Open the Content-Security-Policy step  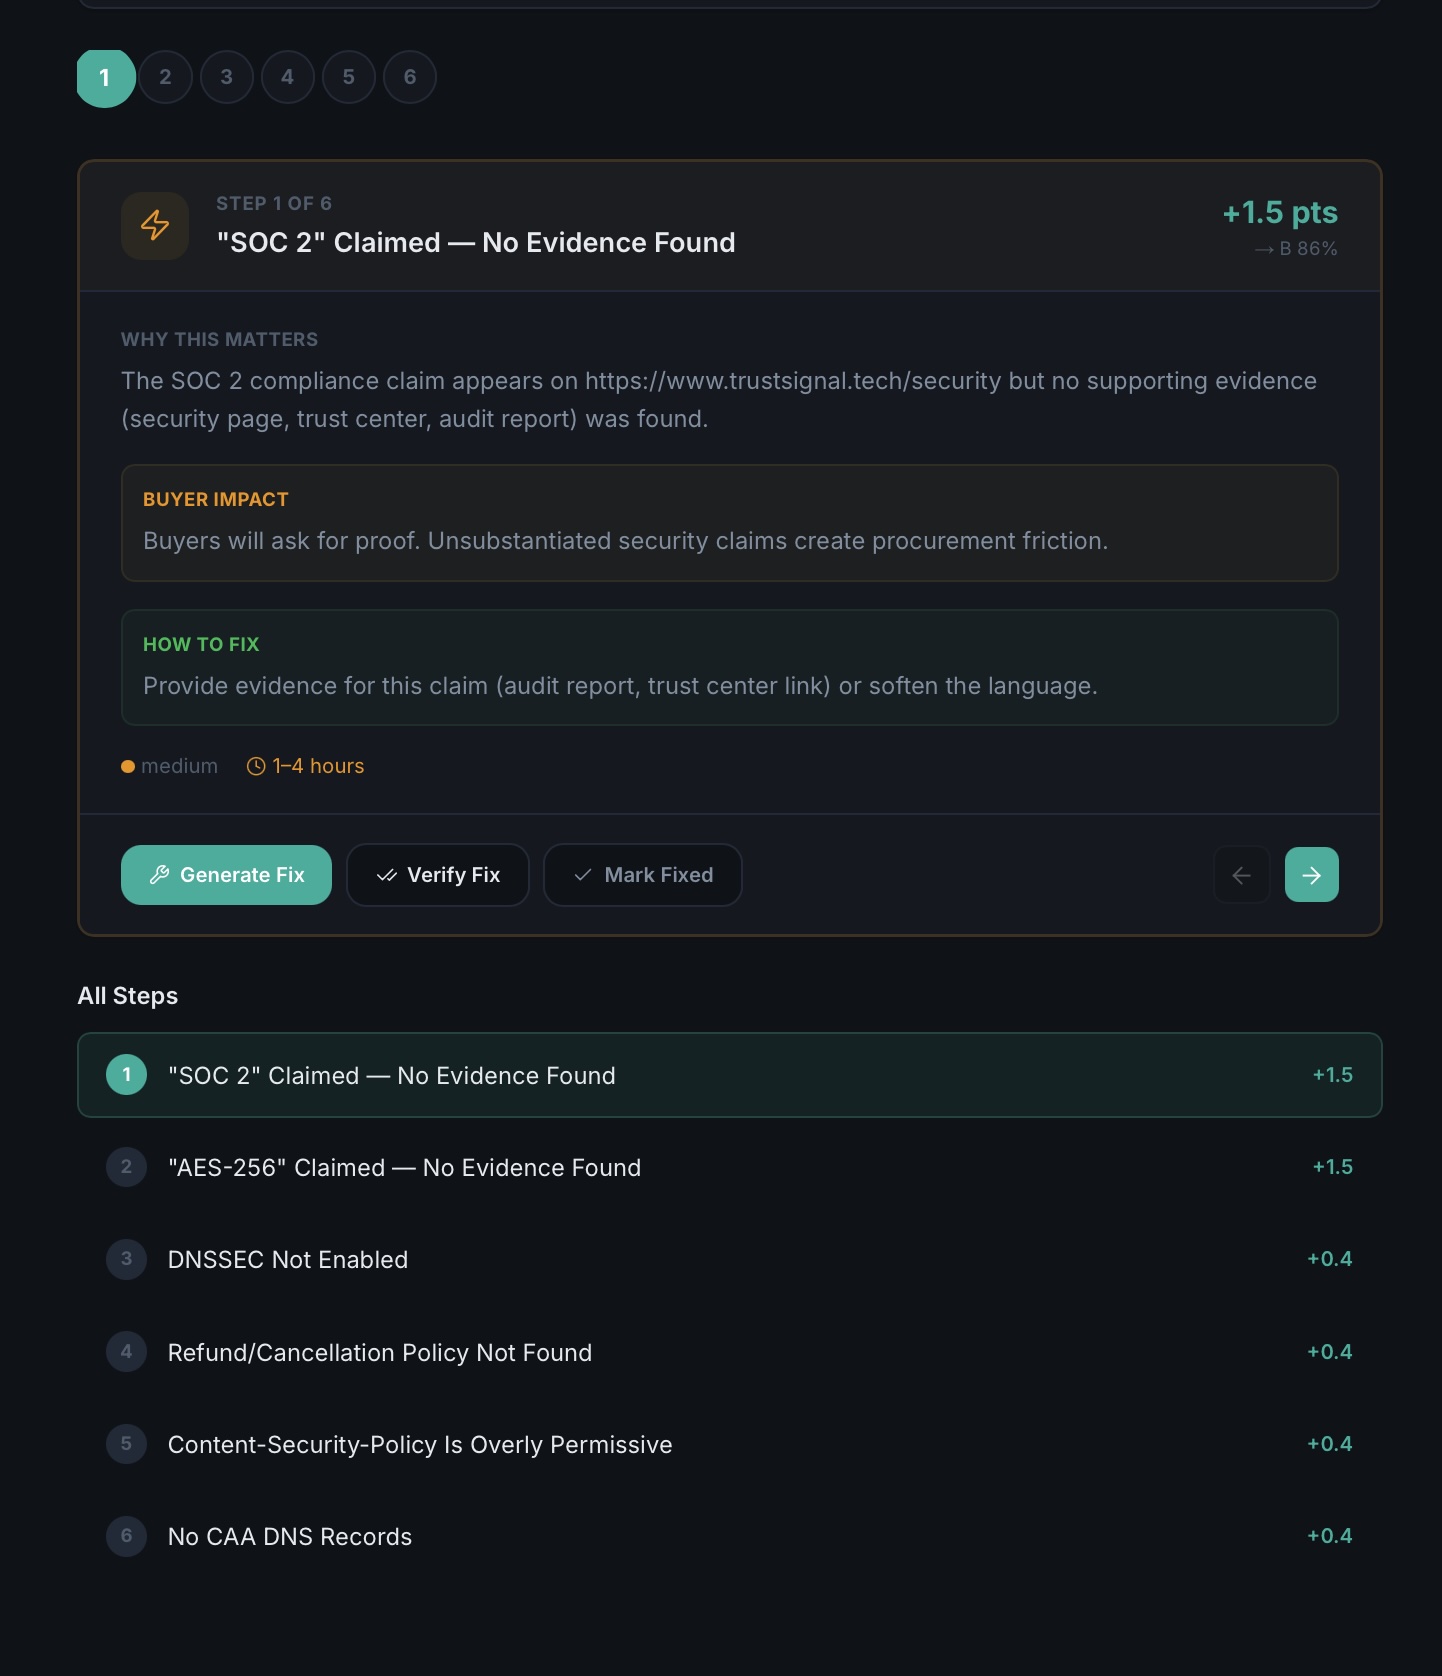click(728, 1444)
